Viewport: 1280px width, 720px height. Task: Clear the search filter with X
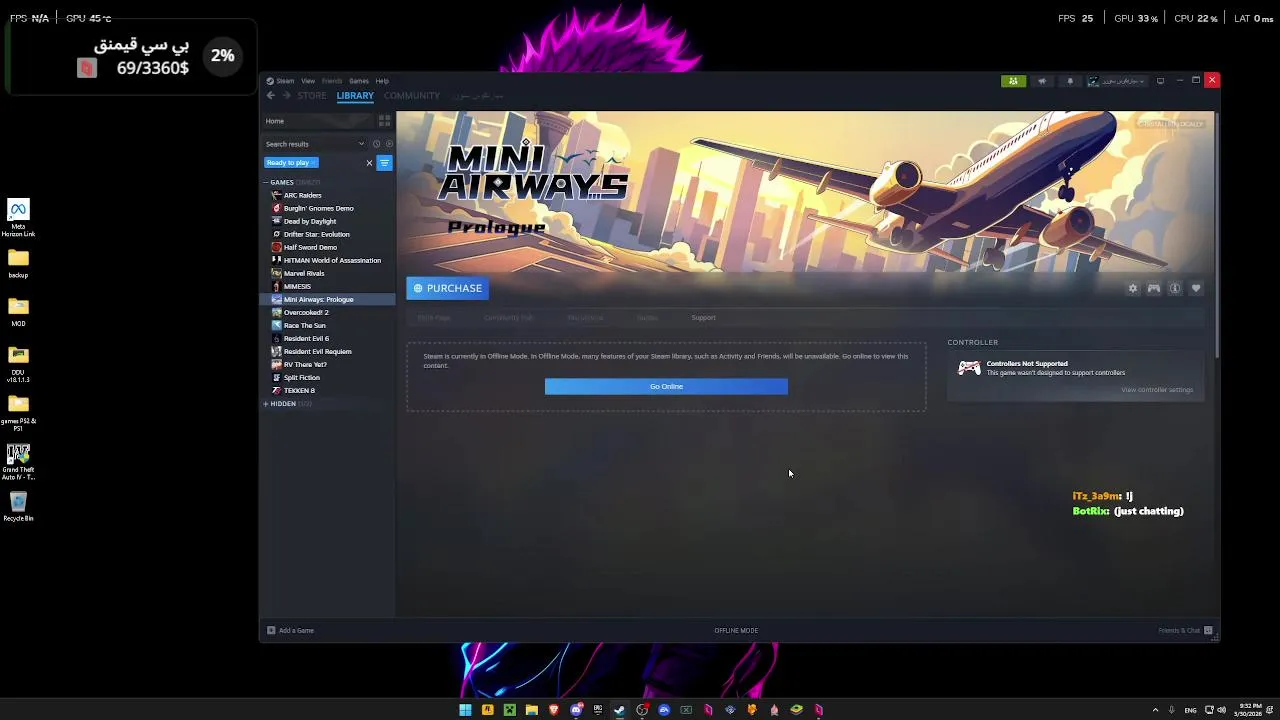tap(369, 163)
